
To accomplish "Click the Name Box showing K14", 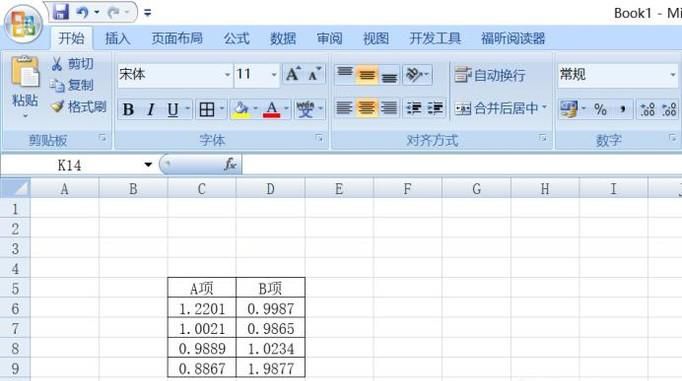I will pyautogui.click(x=70, y=165).
